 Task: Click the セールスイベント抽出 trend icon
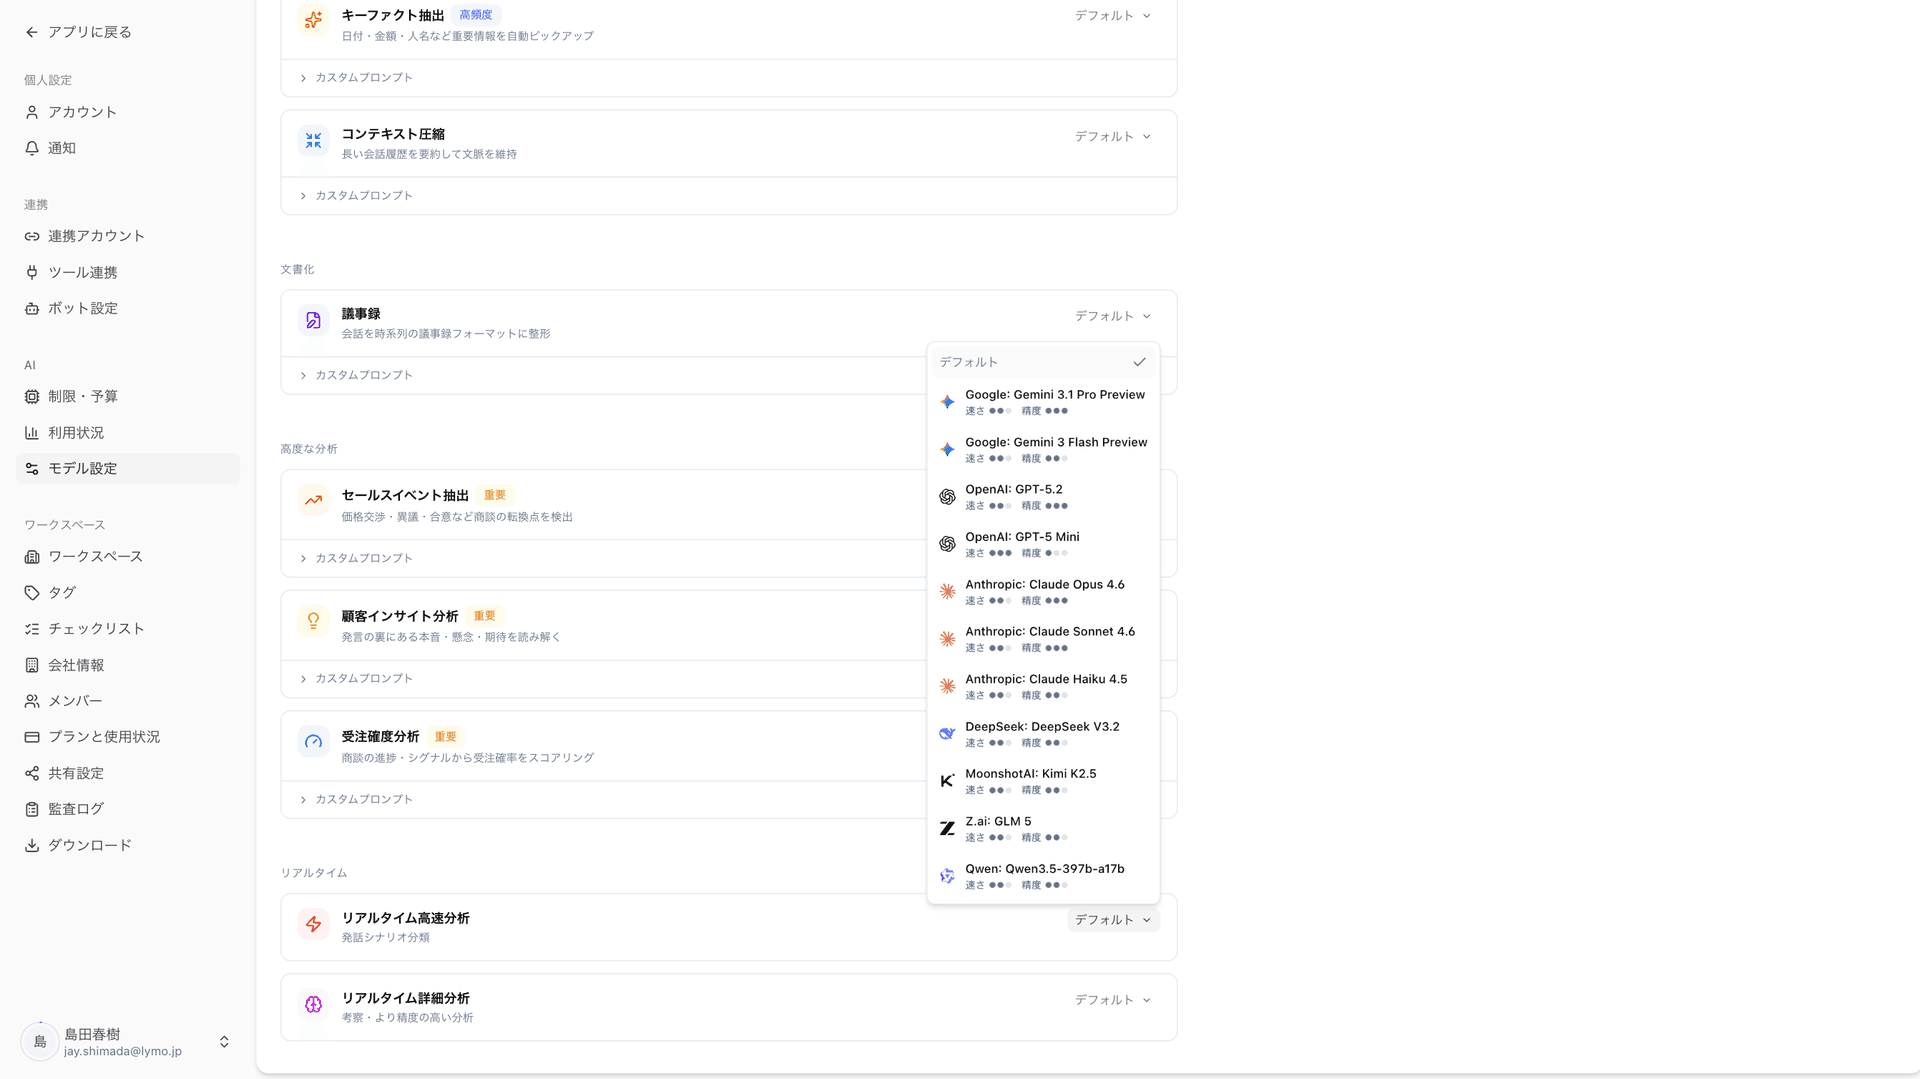point(313,501)
